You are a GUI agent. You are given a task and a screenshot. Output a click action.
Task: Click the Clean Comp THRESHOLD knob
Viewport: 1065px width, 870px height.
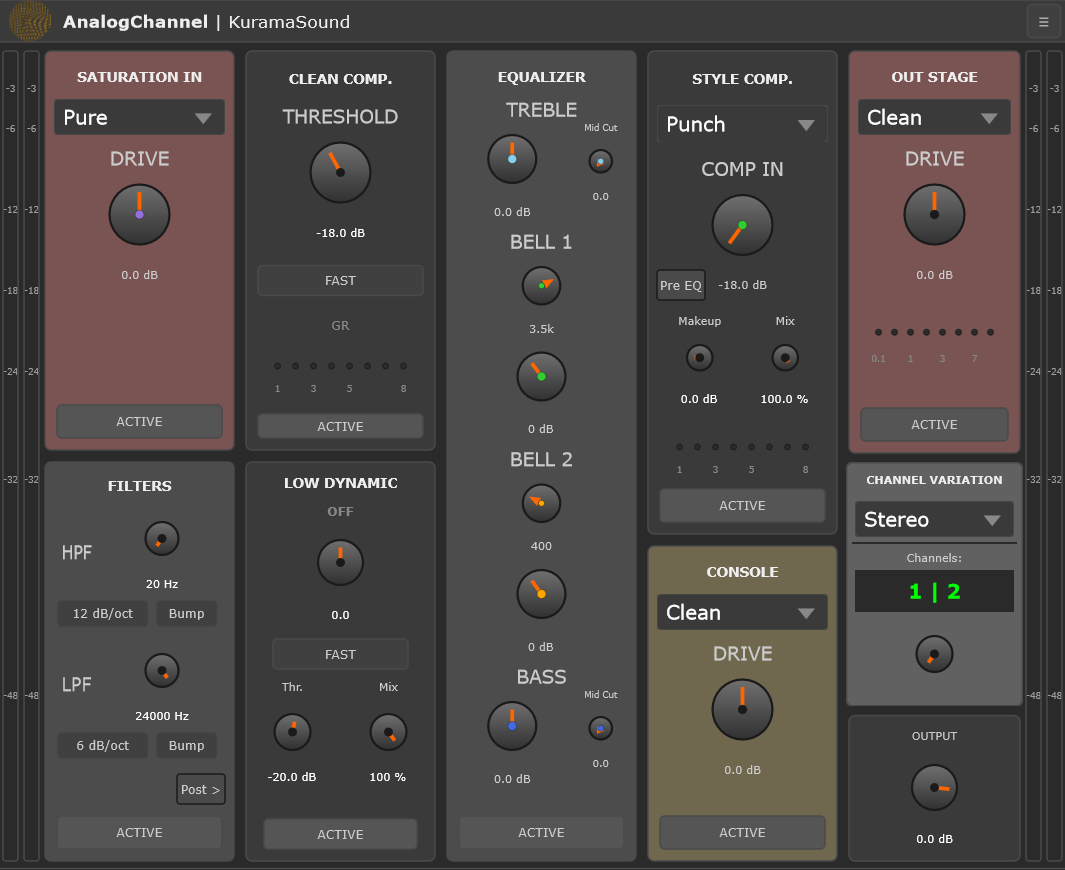340,173
